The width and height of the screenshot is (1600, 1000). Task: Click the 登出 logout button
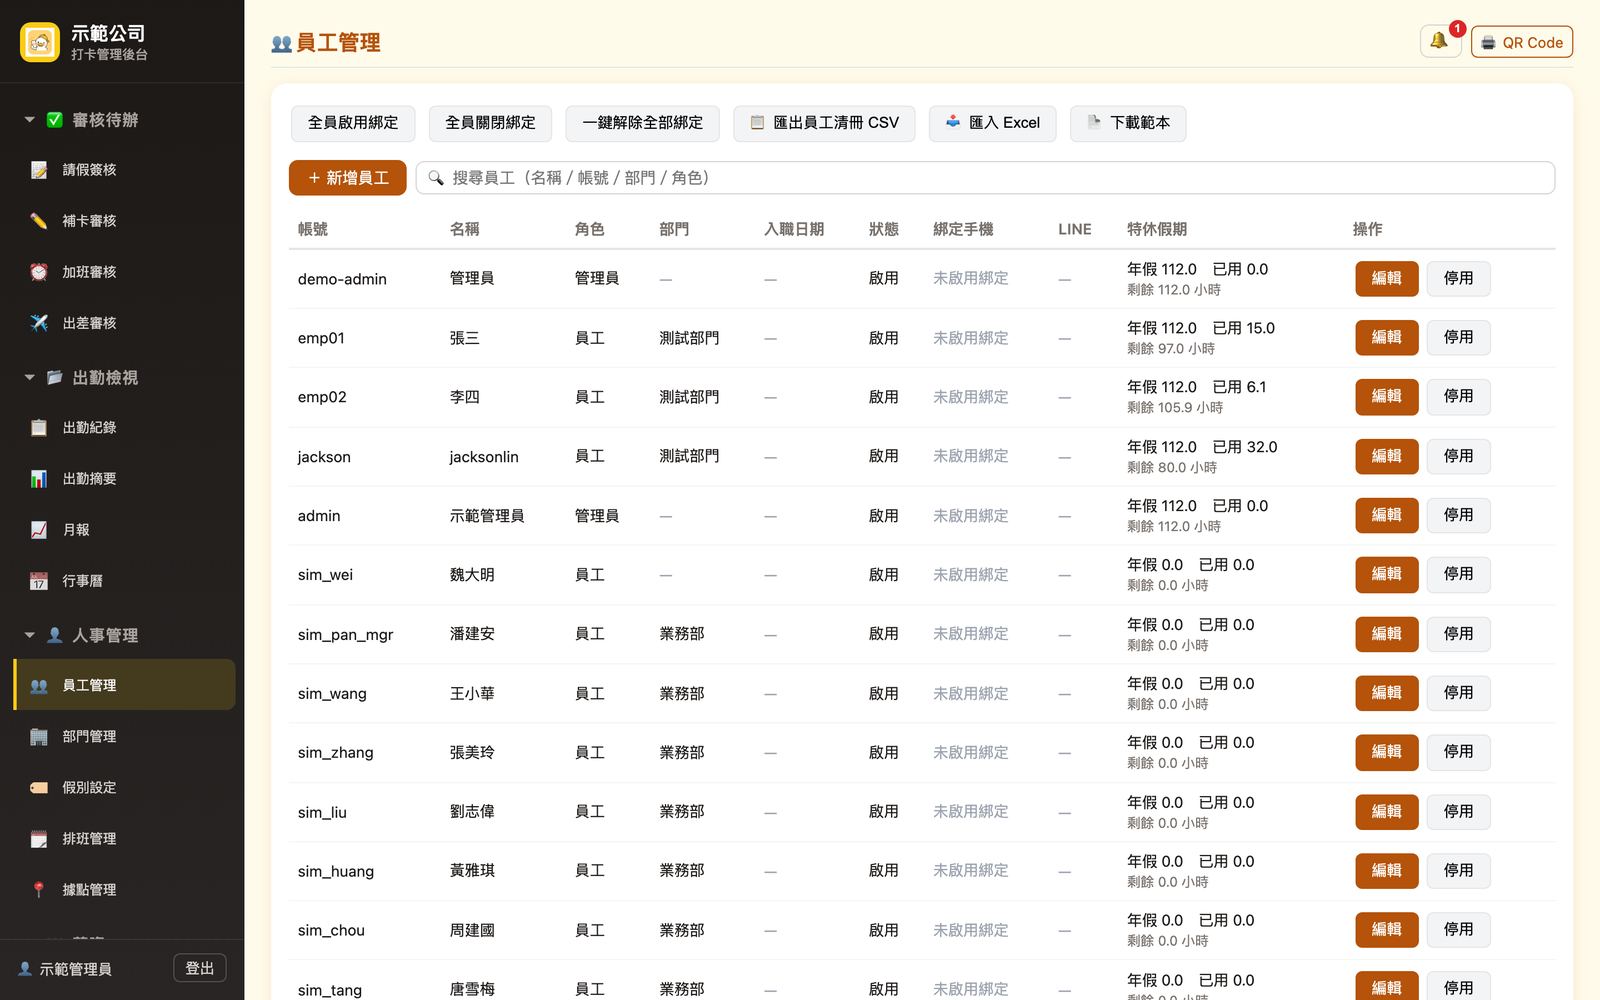[x=200, y=968]
